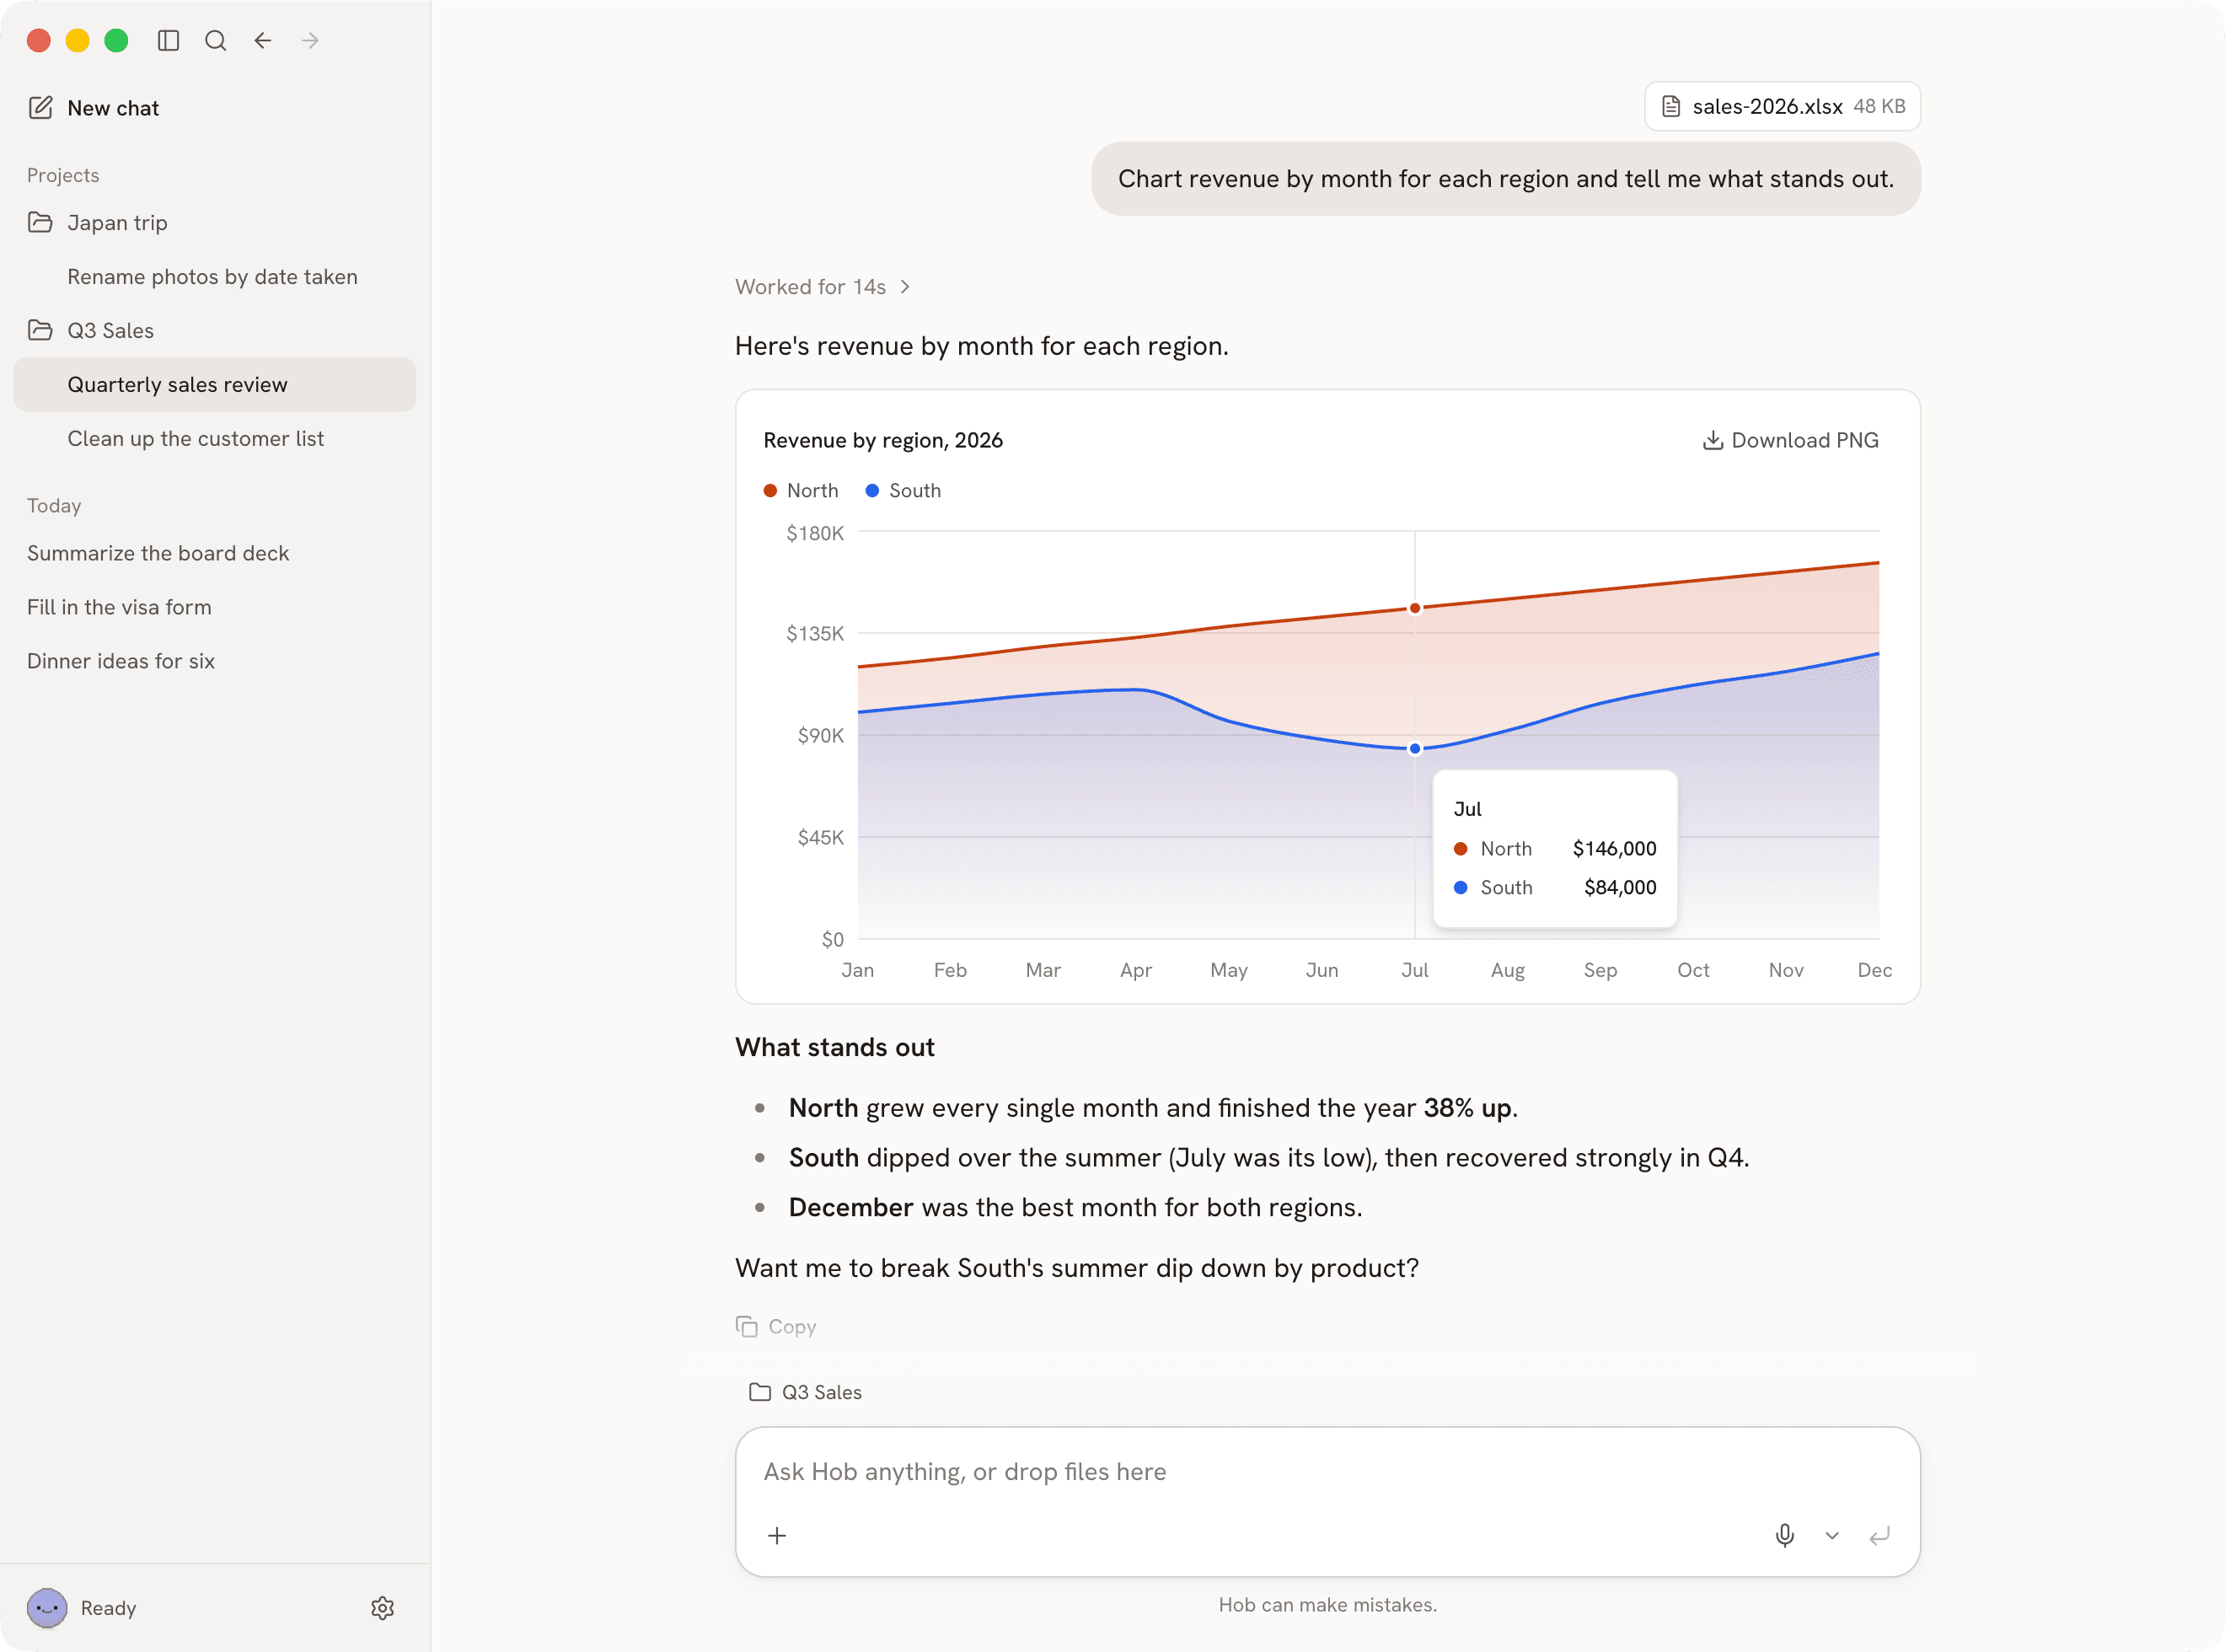Open Dinner ideas for six chat
Screen dimensions: 2225x1652
click(x=215, y=661)
